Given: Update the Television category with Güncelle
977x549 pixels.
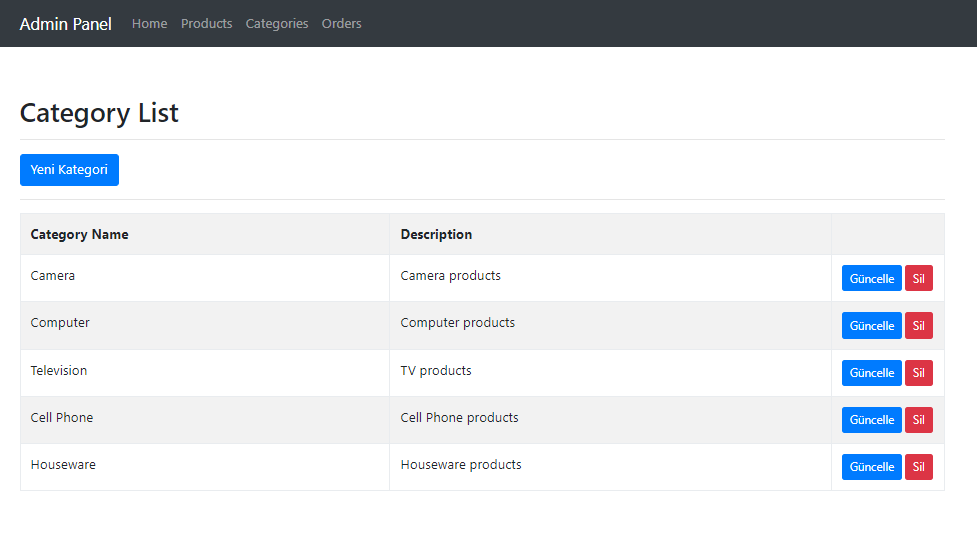Looking at the screenshot, I should [x=871, y=373].
